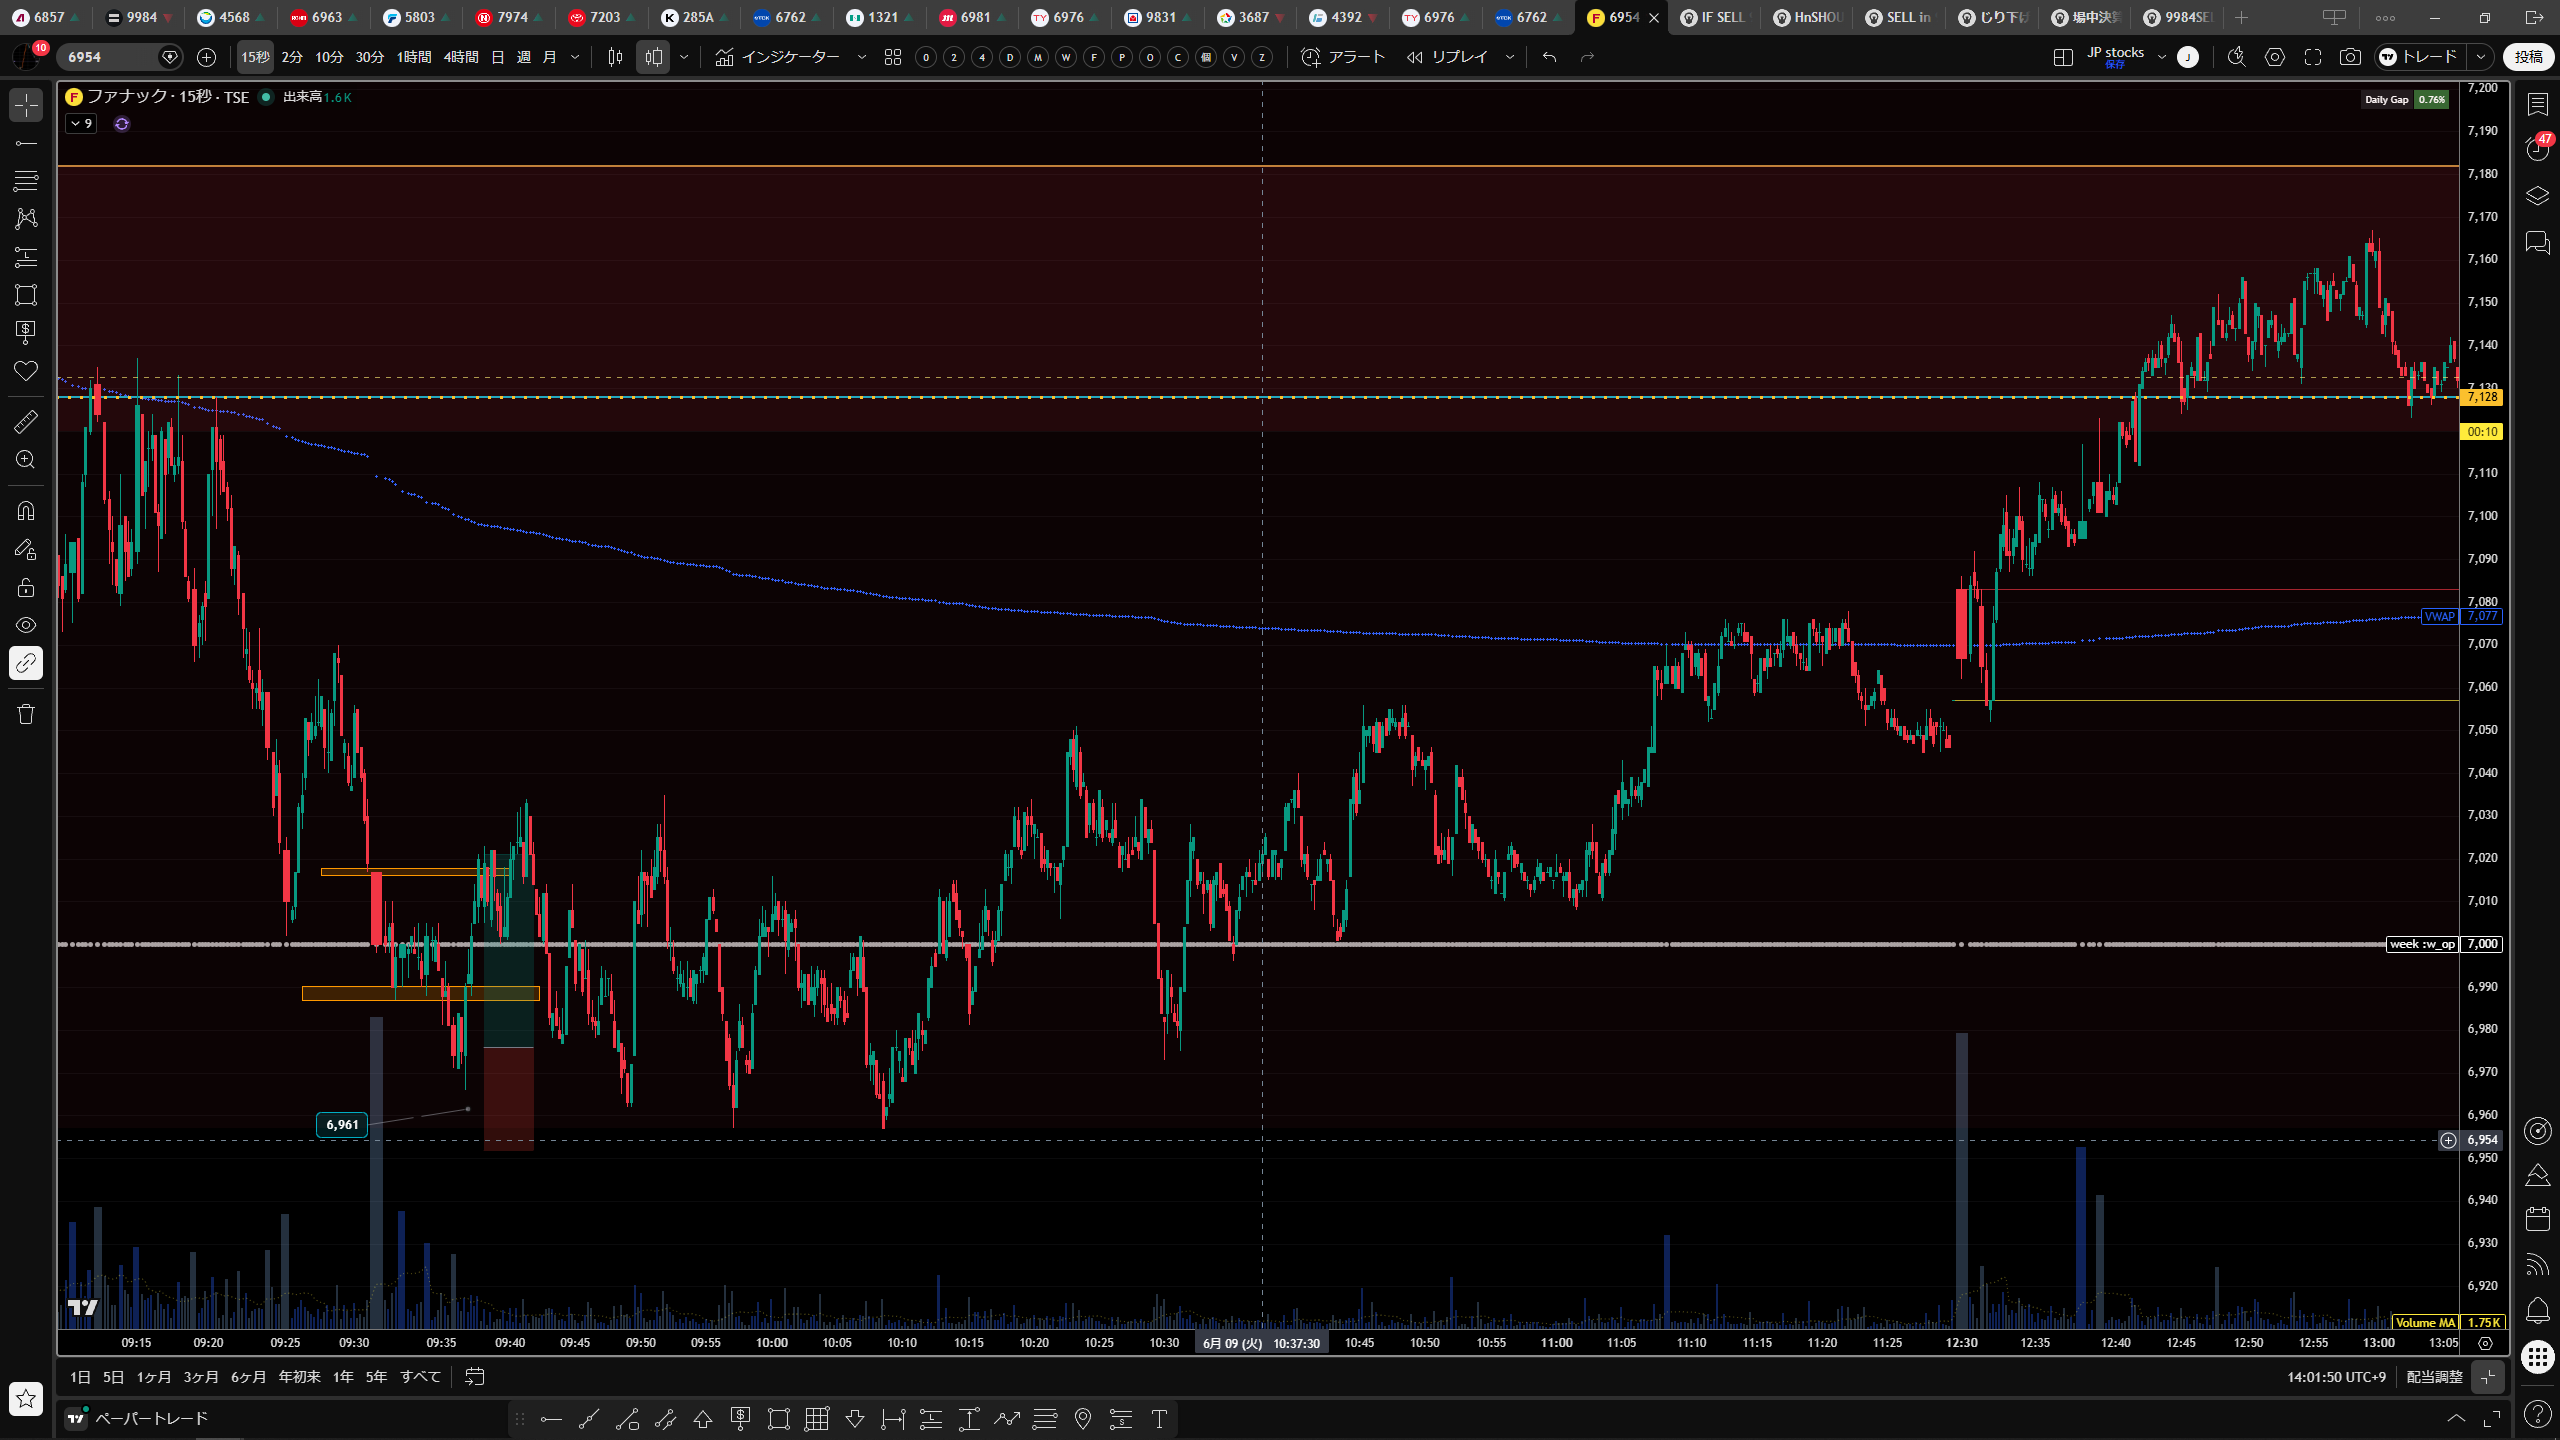Click the アラート alert button
Viewport: 2560px width, 1440px height.
(1344, 58)
